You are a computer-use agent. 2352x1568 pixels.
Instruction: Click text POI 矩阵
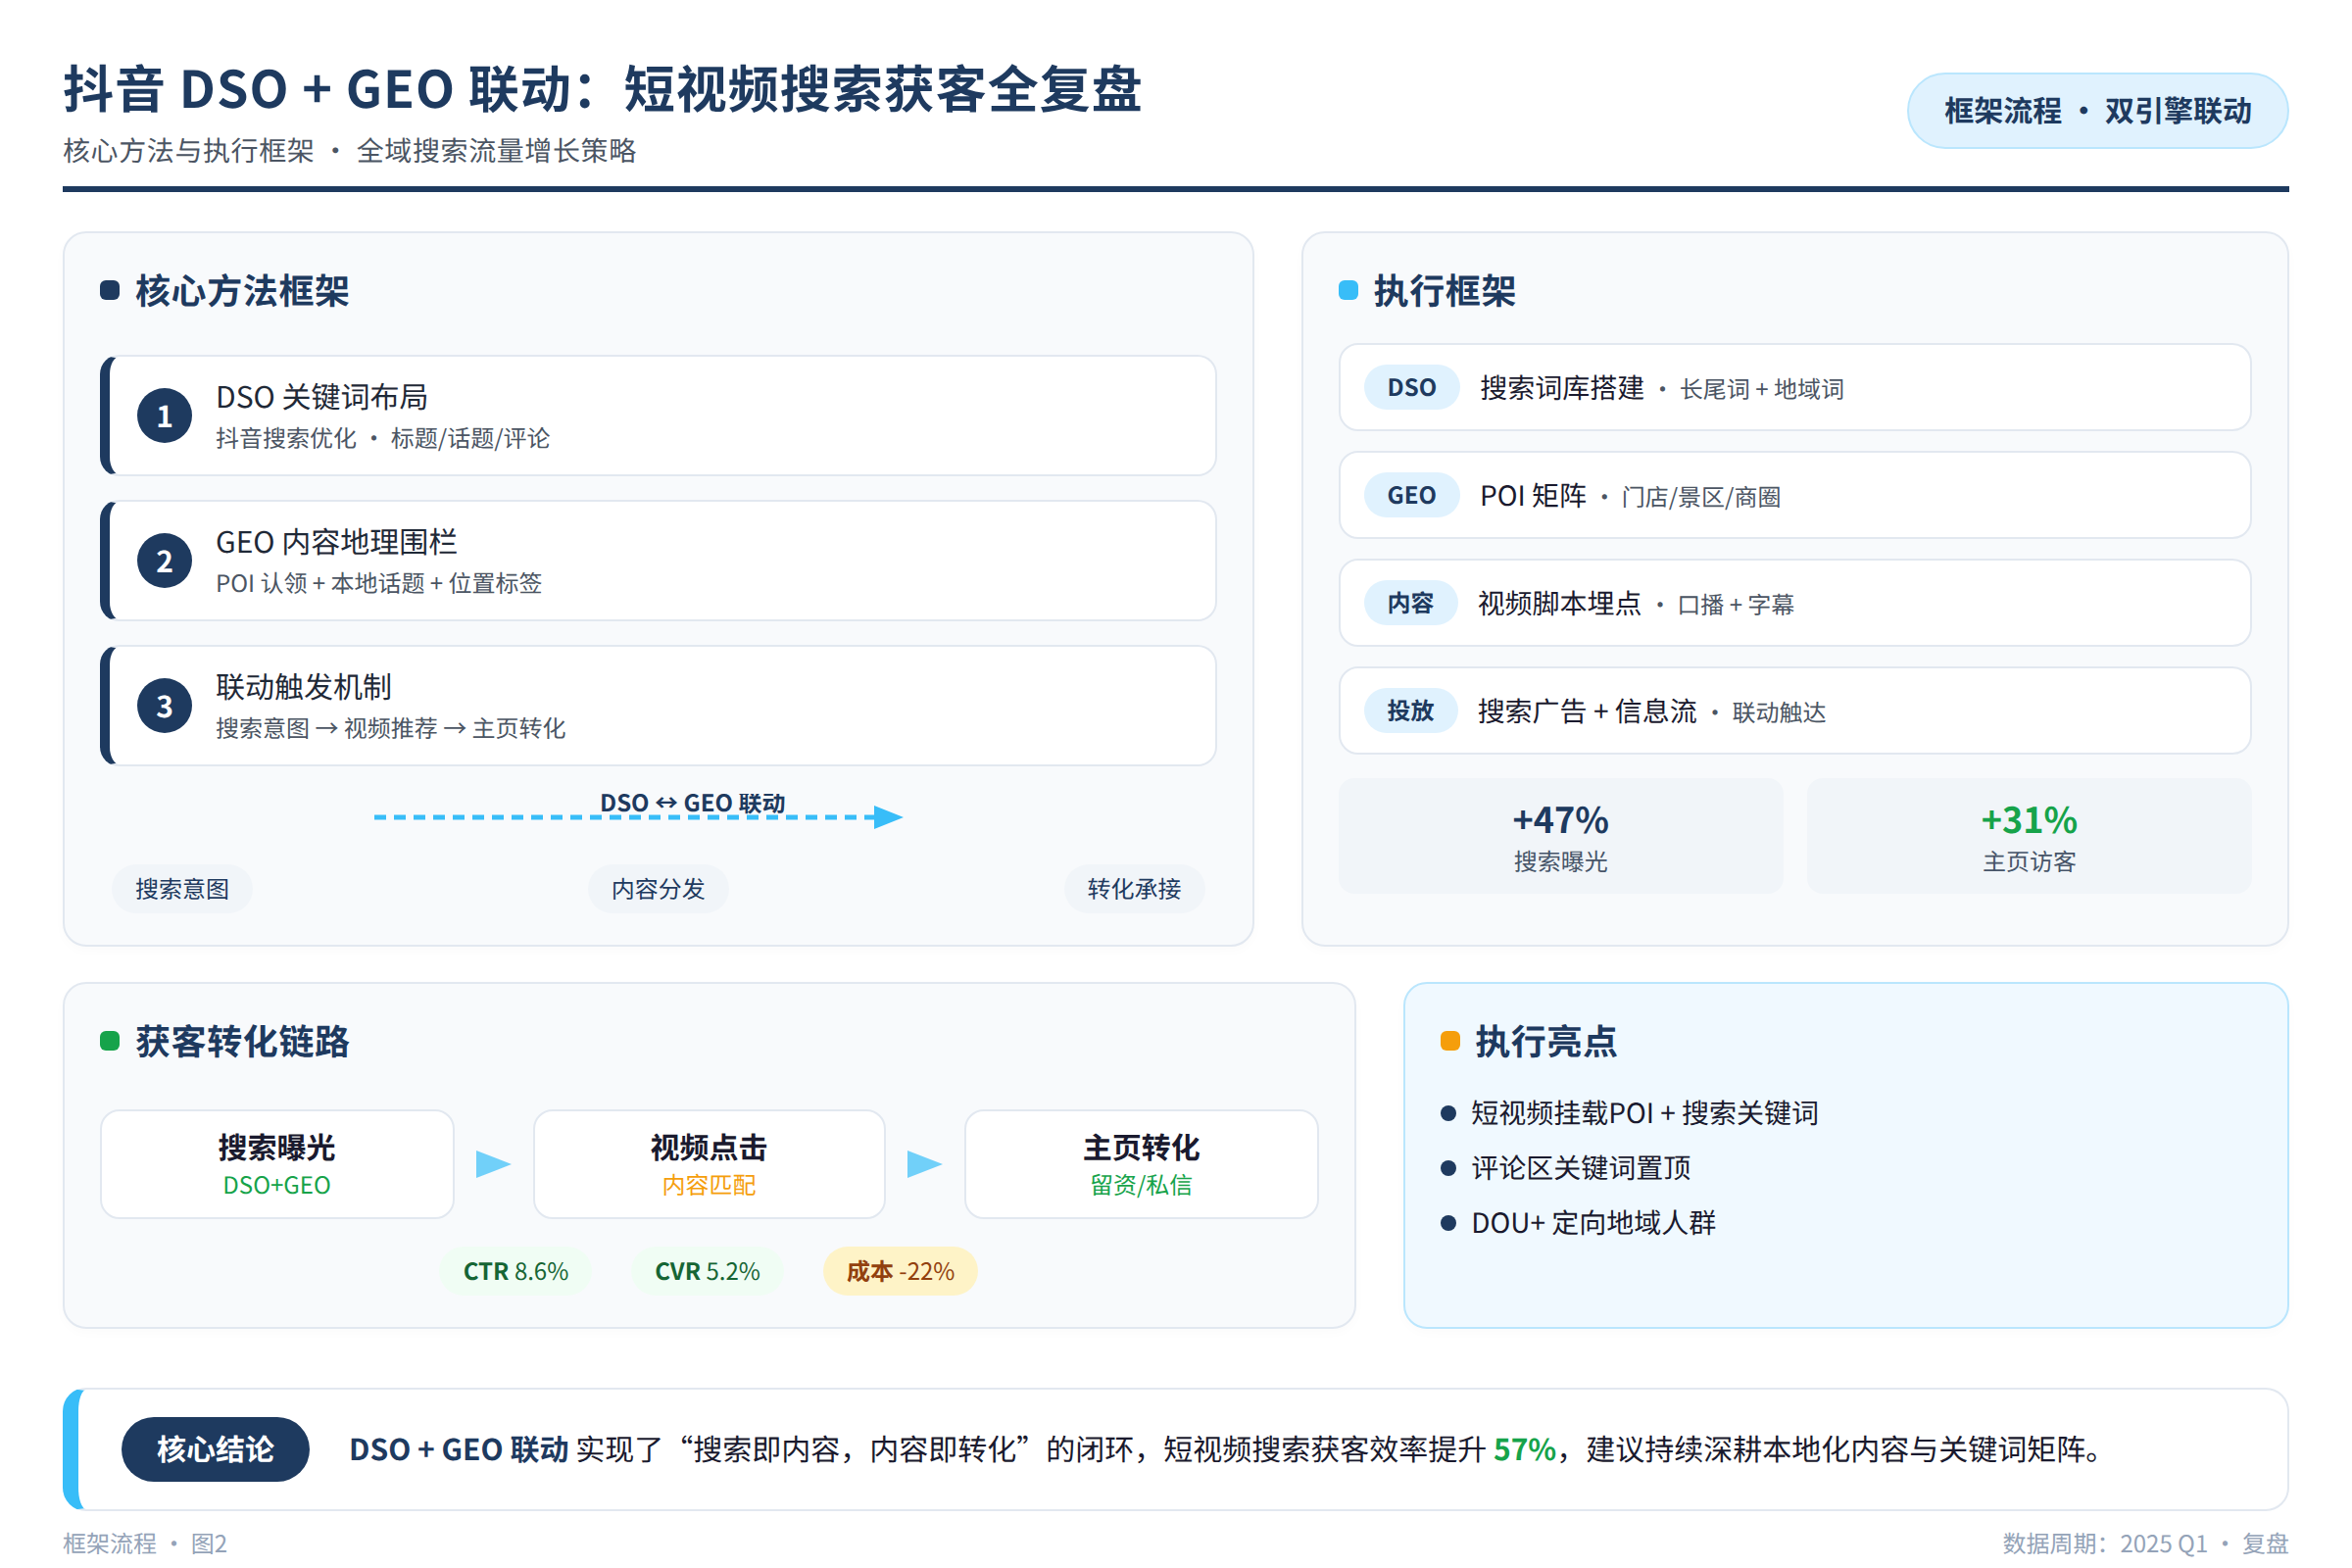click(1533, 496)
